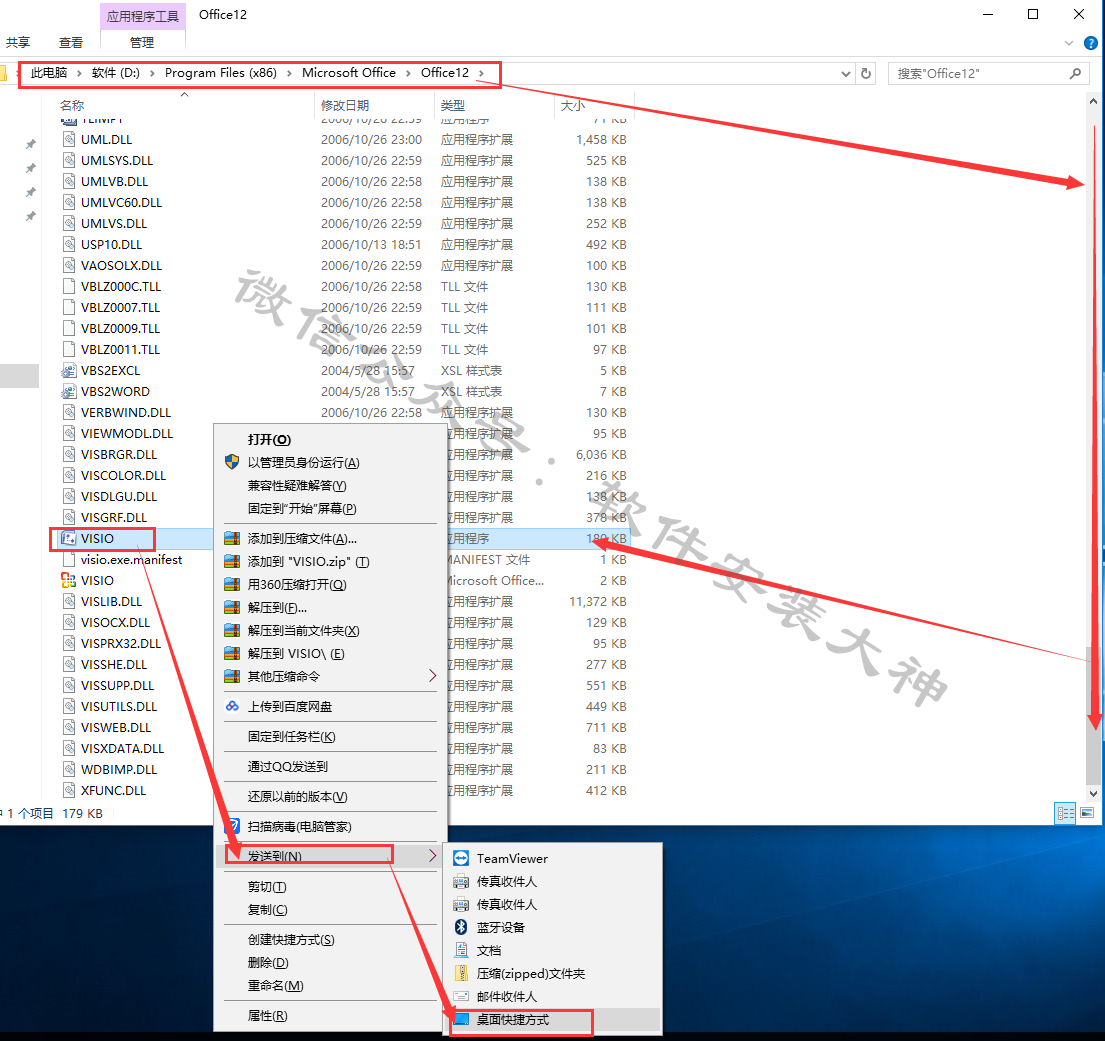
Task: Expand the chevron after Microsoft Office breadcrumb
Action: pos(408,73)
